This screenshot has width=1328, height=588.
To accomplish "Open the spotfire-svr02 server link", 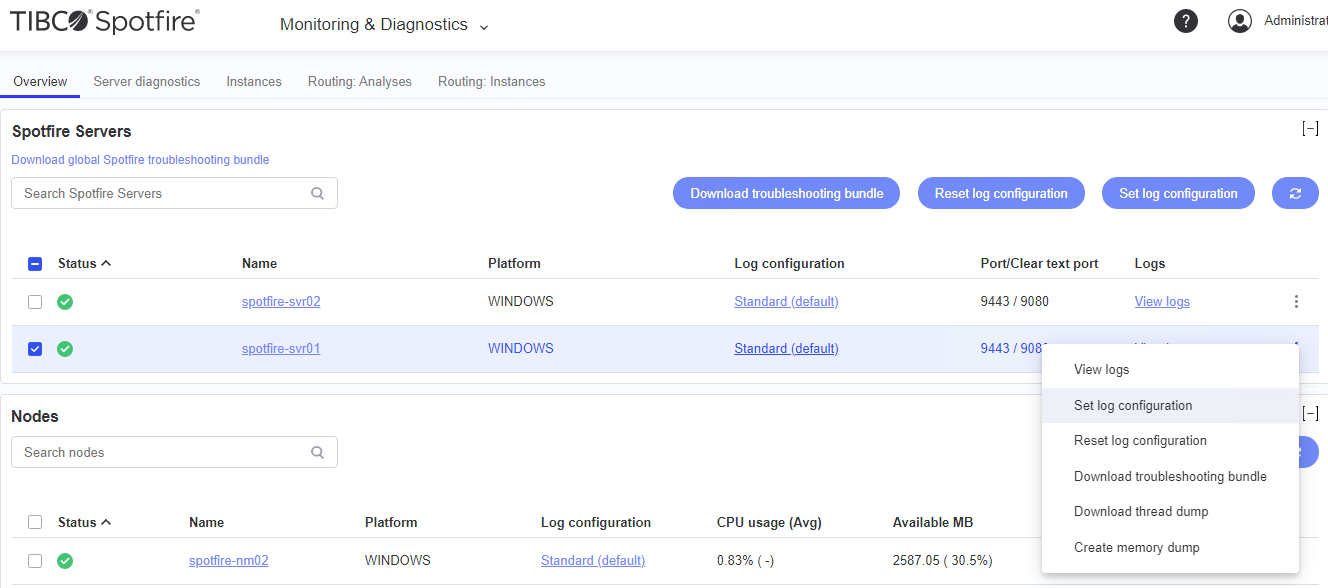I will coord(281,302).
